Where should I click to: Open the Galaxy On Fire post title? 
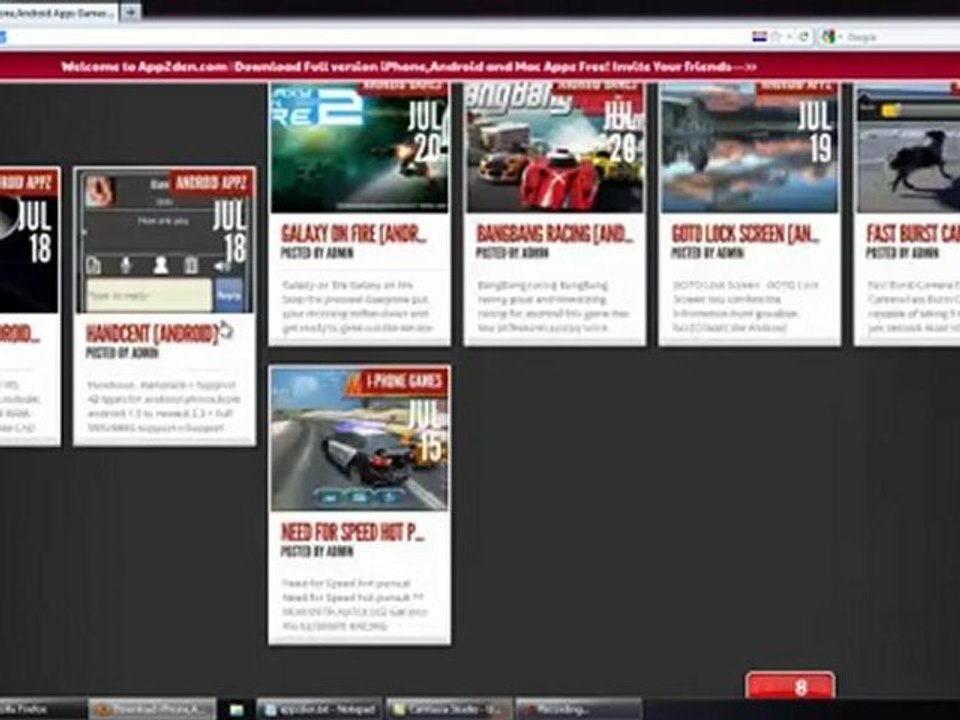pyautogui.click(x=354, y=234)
